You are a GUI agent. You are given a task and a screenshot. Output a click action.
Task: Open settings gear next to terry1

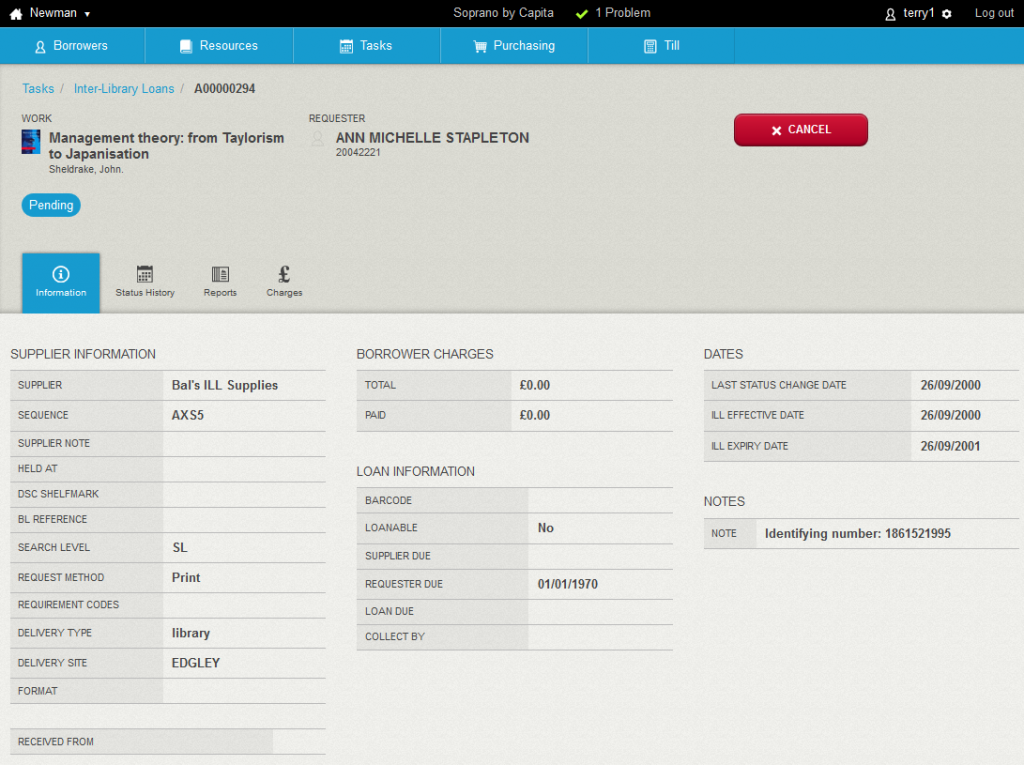947,14
